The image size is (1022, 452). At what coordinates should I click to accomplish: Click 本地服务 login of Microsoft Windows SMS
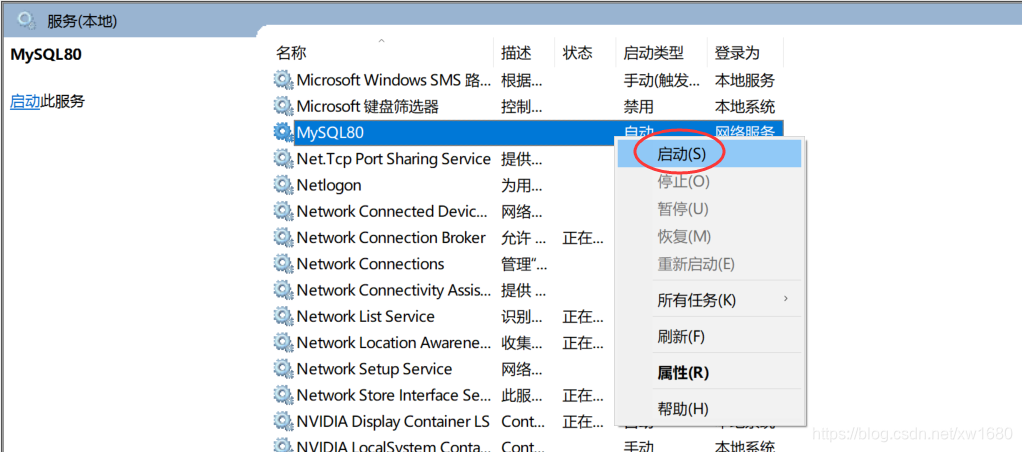745,80
